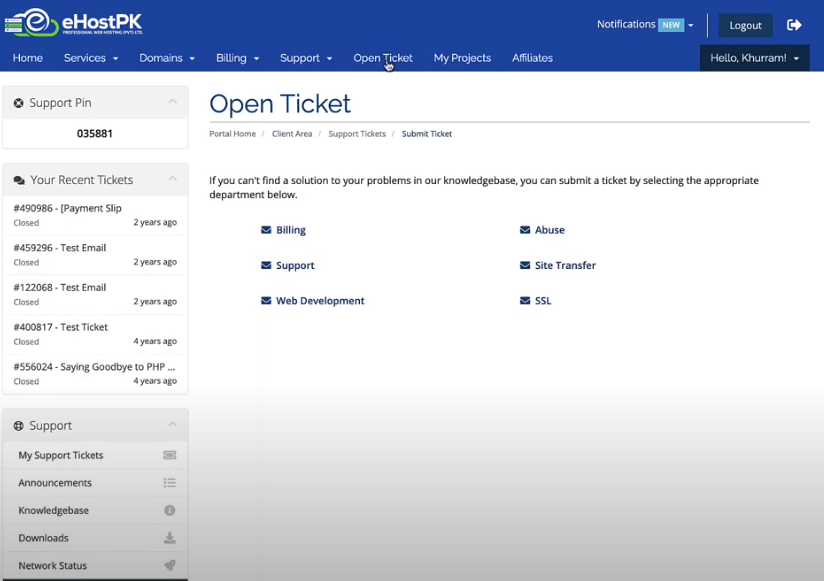Open ticket #556024 Saying Goodbye to PHP
The height and width of the screenshot is (581, 824).
[95, 374]
